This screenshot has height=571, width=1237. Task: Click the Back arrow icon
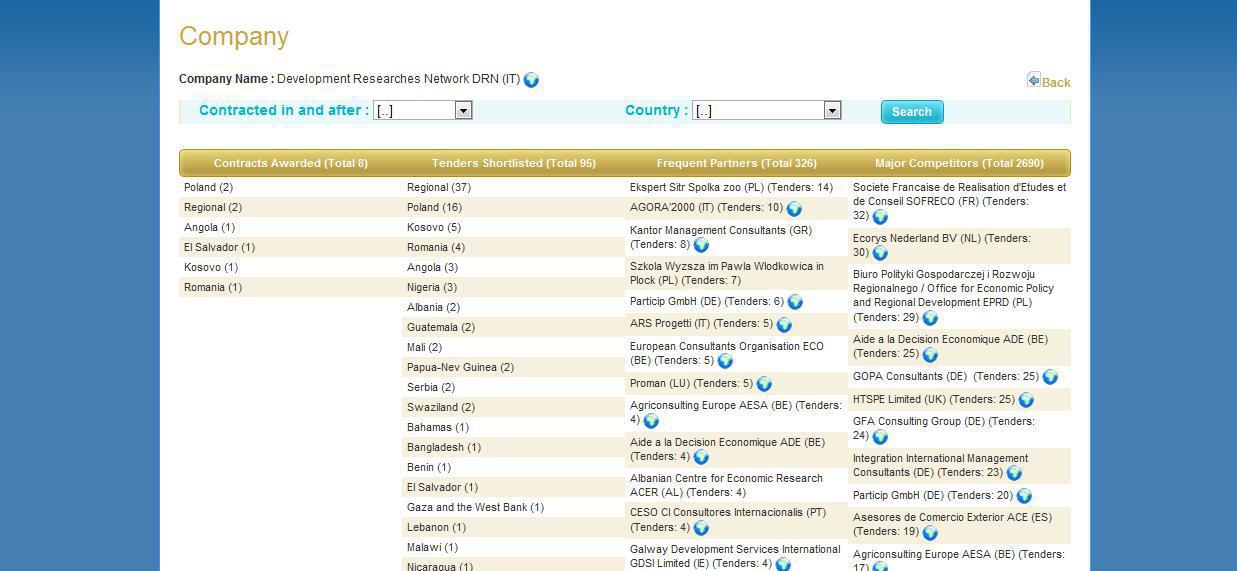click(1033, 80)
